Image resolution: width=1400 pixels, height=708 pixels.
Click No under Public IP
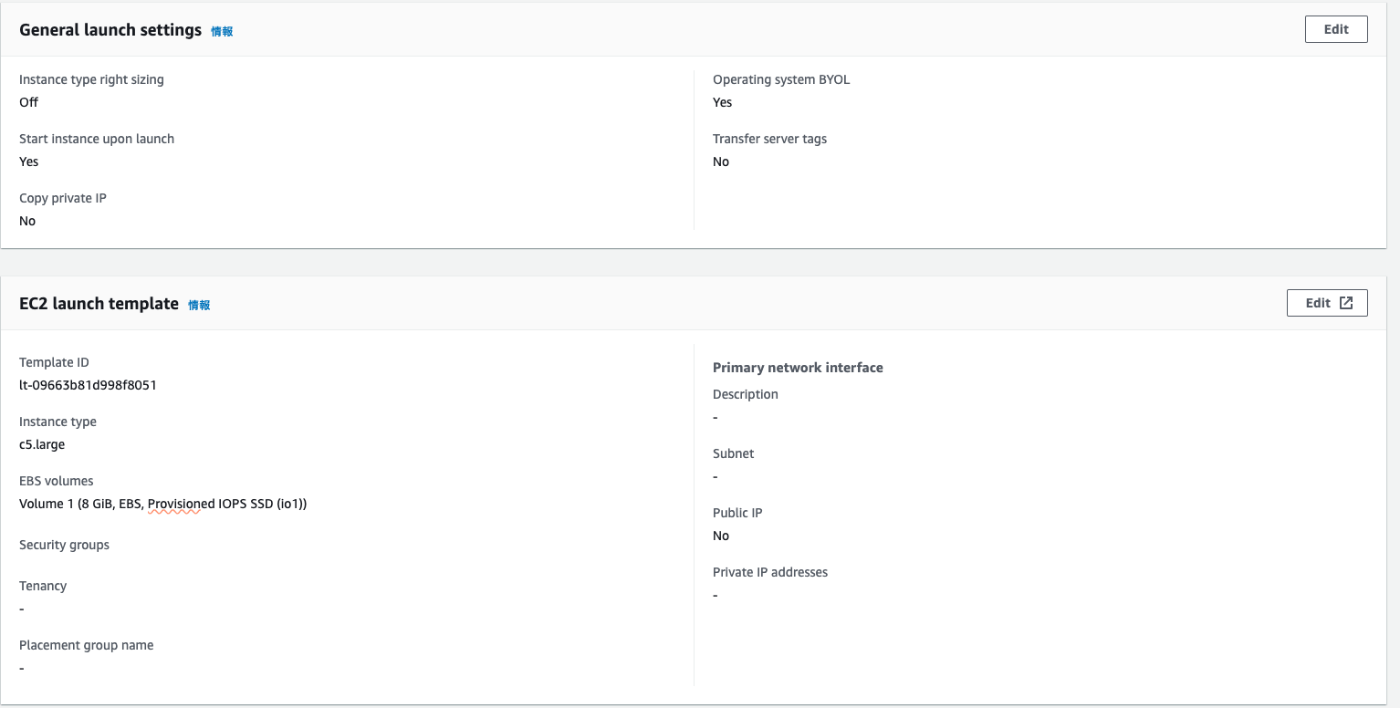(x=721, y=536)
